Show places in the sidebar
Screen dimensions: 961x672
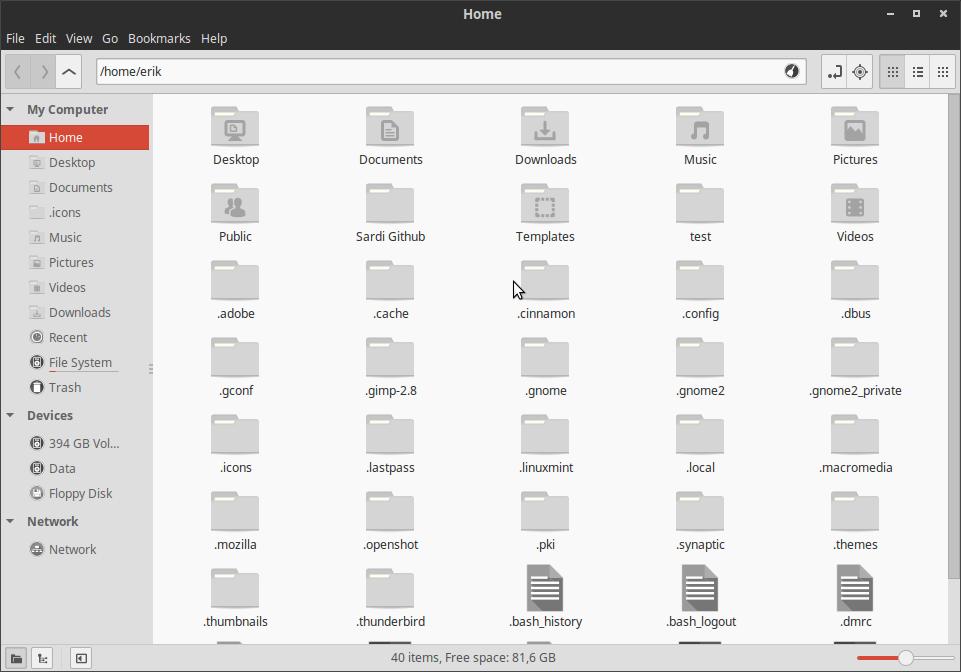coord(17,659)
